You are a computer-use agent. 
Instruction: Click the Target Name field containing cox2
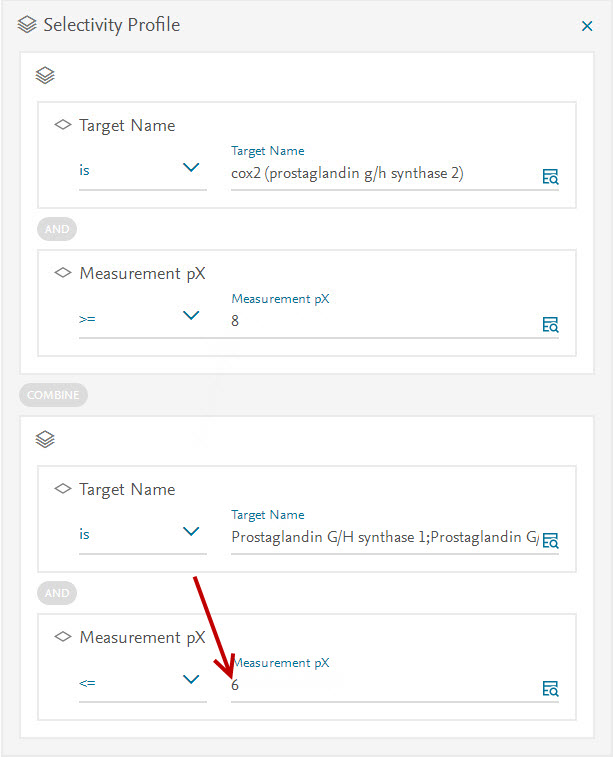[380, 174]
